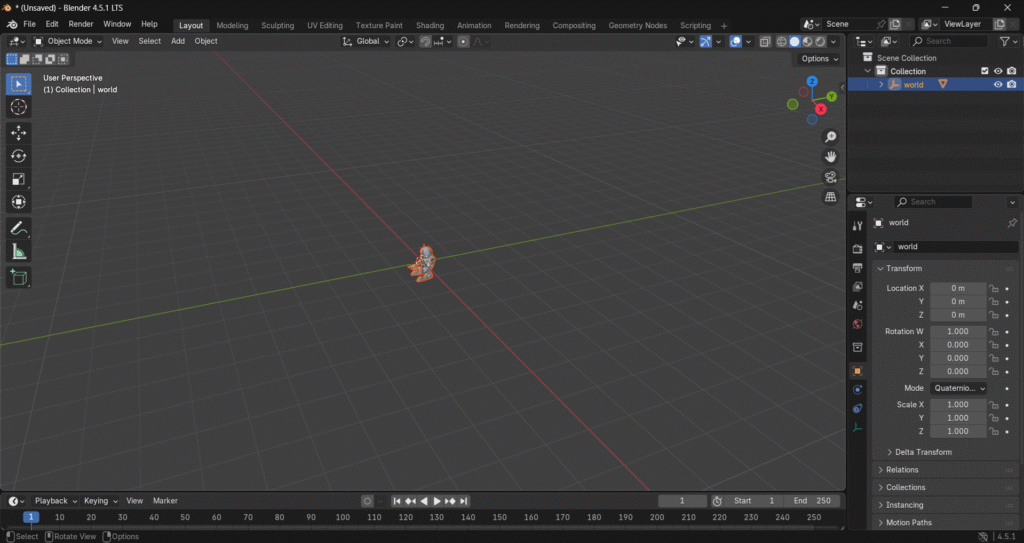This screenshot has height=543, width=1024.
Task: Open the Output properties tab
Action: (857, 267)
